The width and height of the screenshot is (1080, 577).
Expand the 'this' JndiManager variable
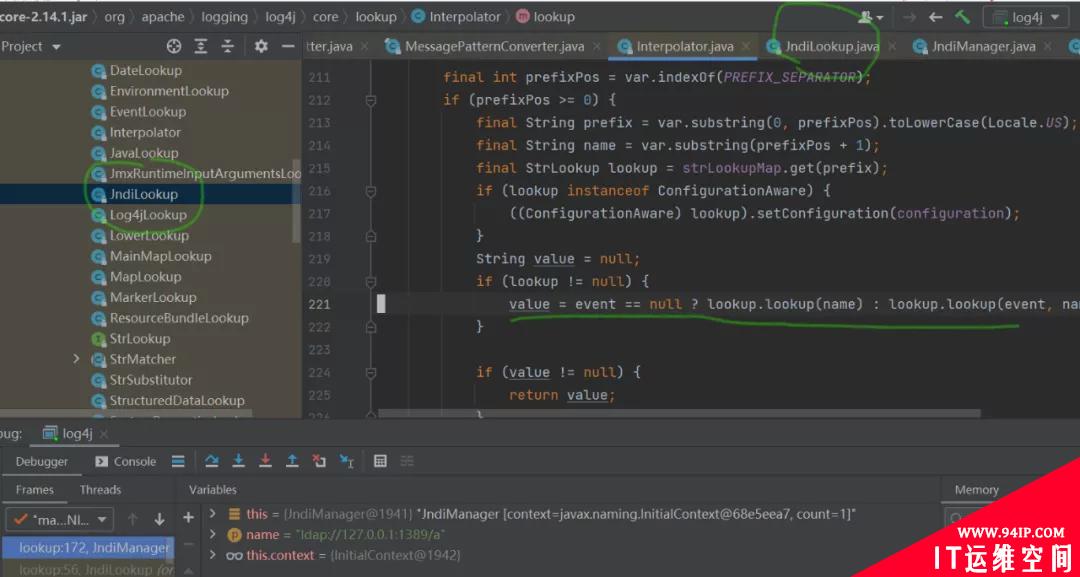(213, 514)
